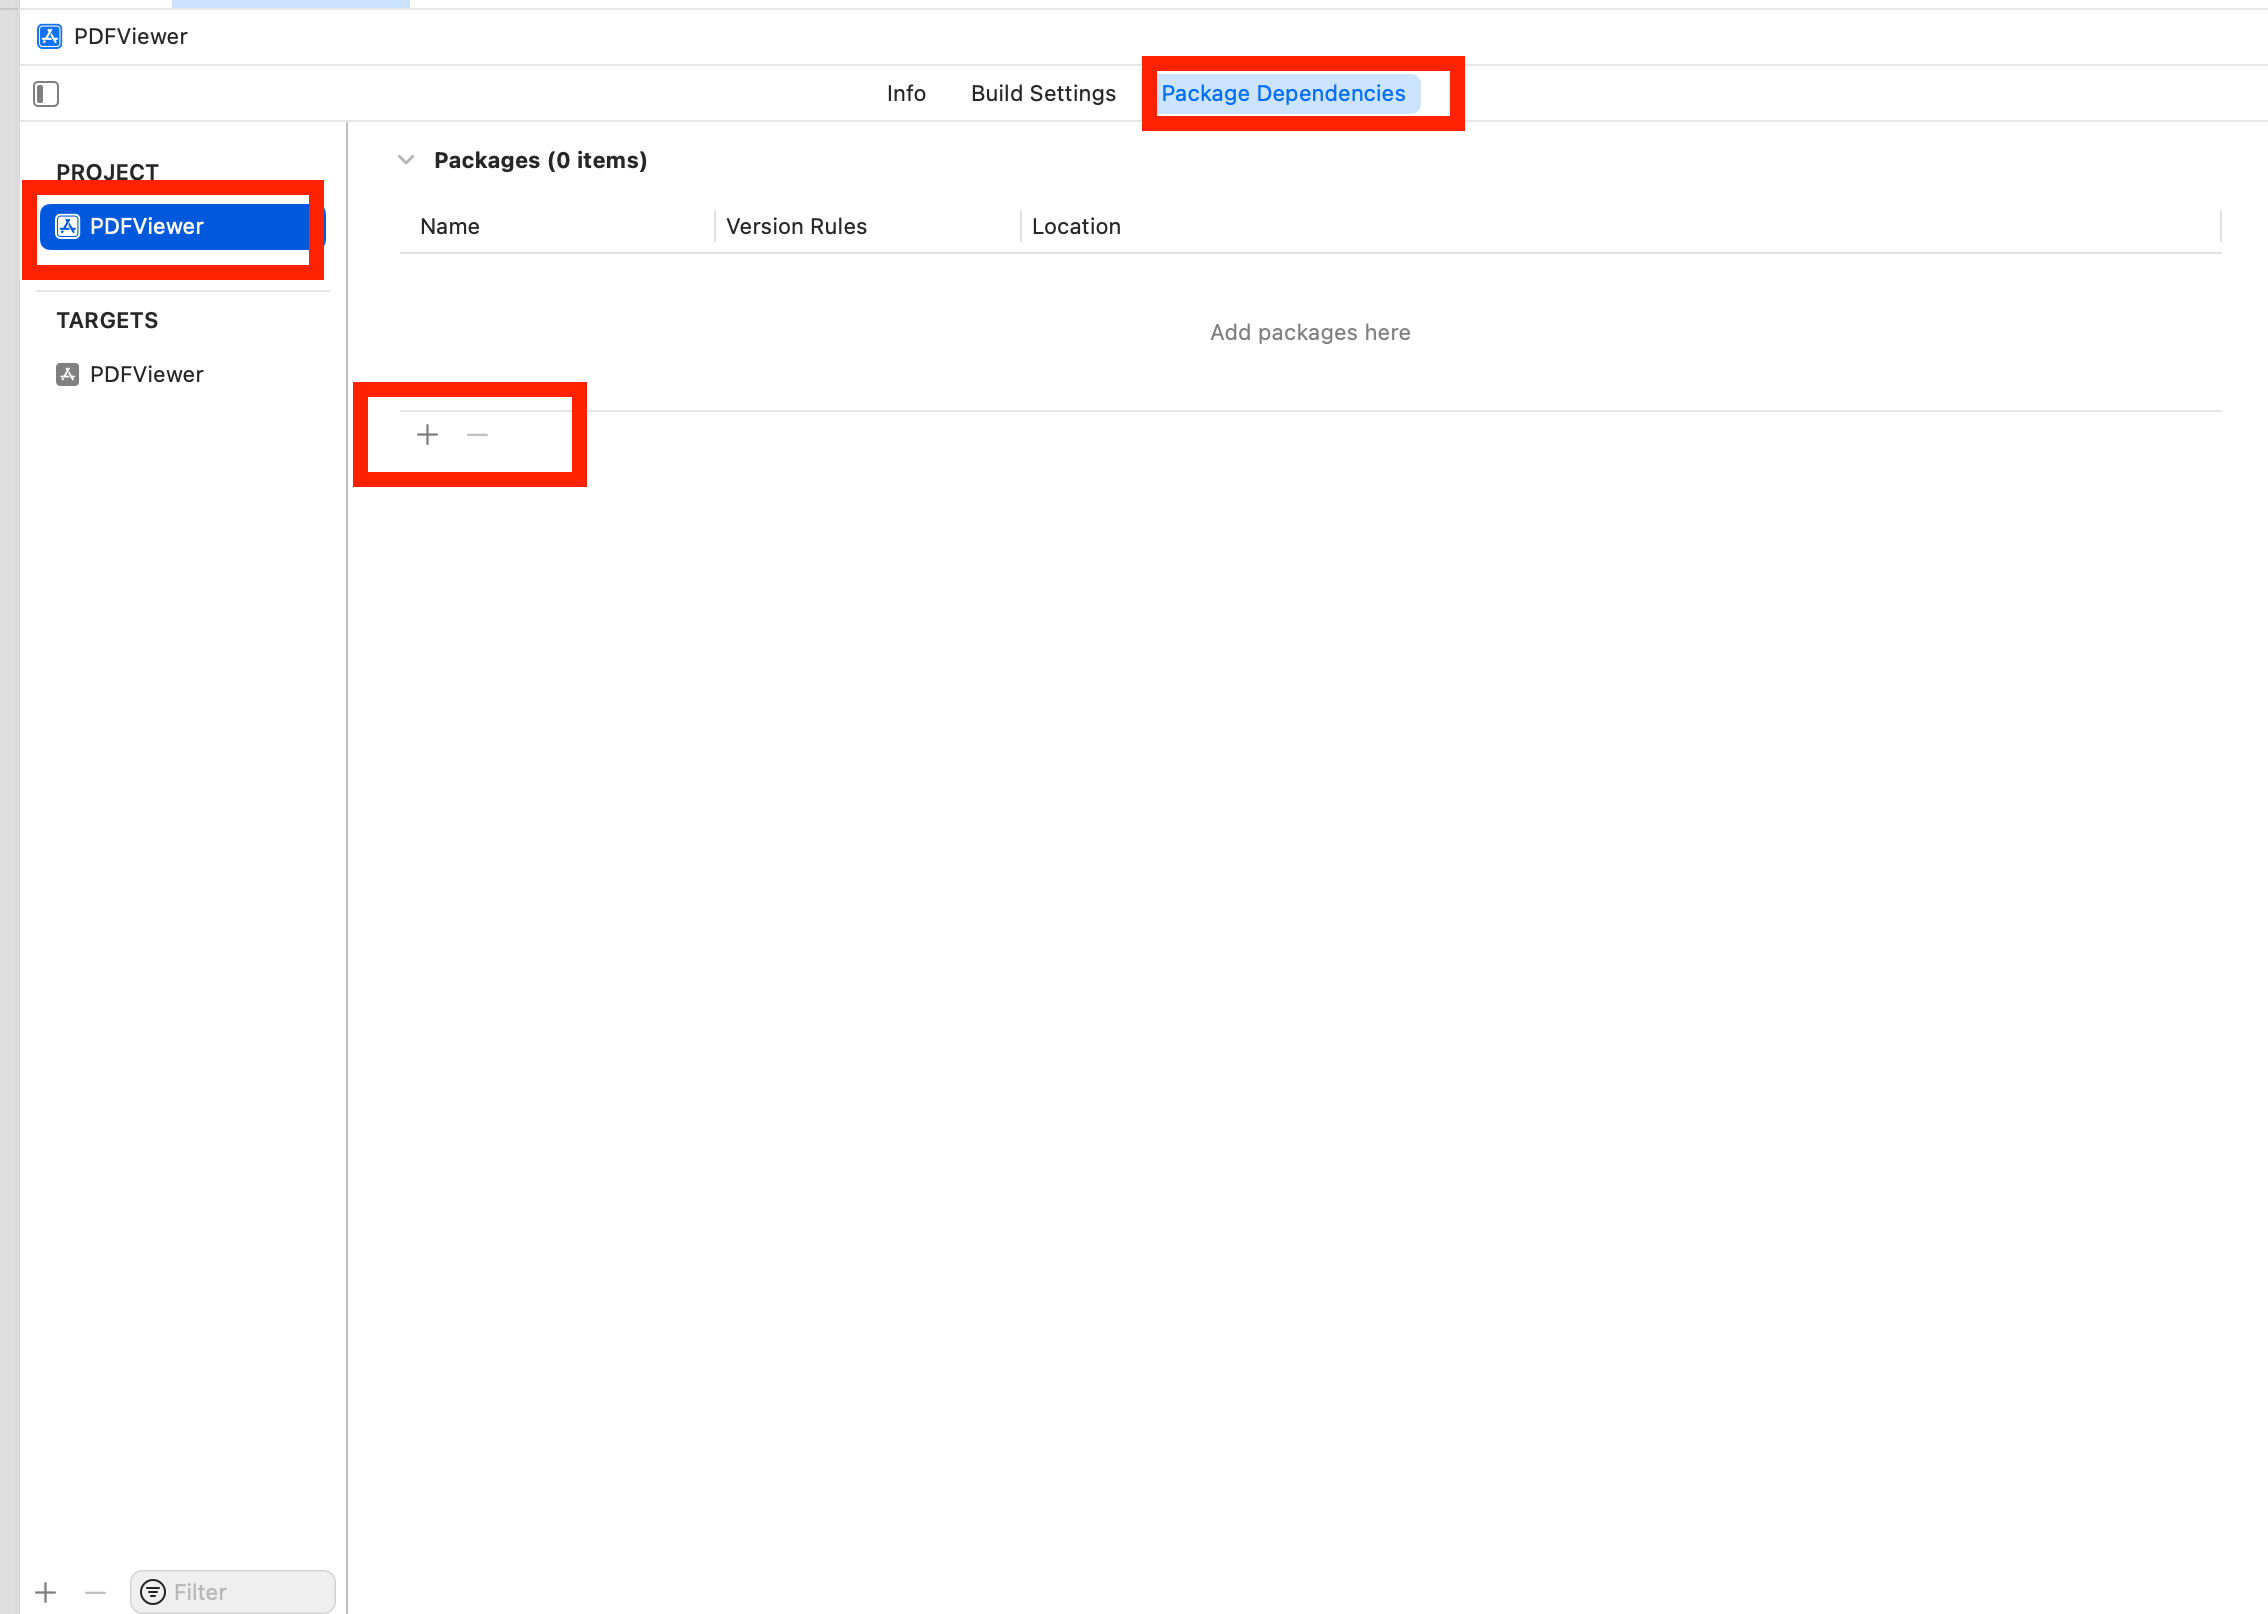Click the filter icon in search field
The image size is (2268, 1614).
[x=153, y=1592]
